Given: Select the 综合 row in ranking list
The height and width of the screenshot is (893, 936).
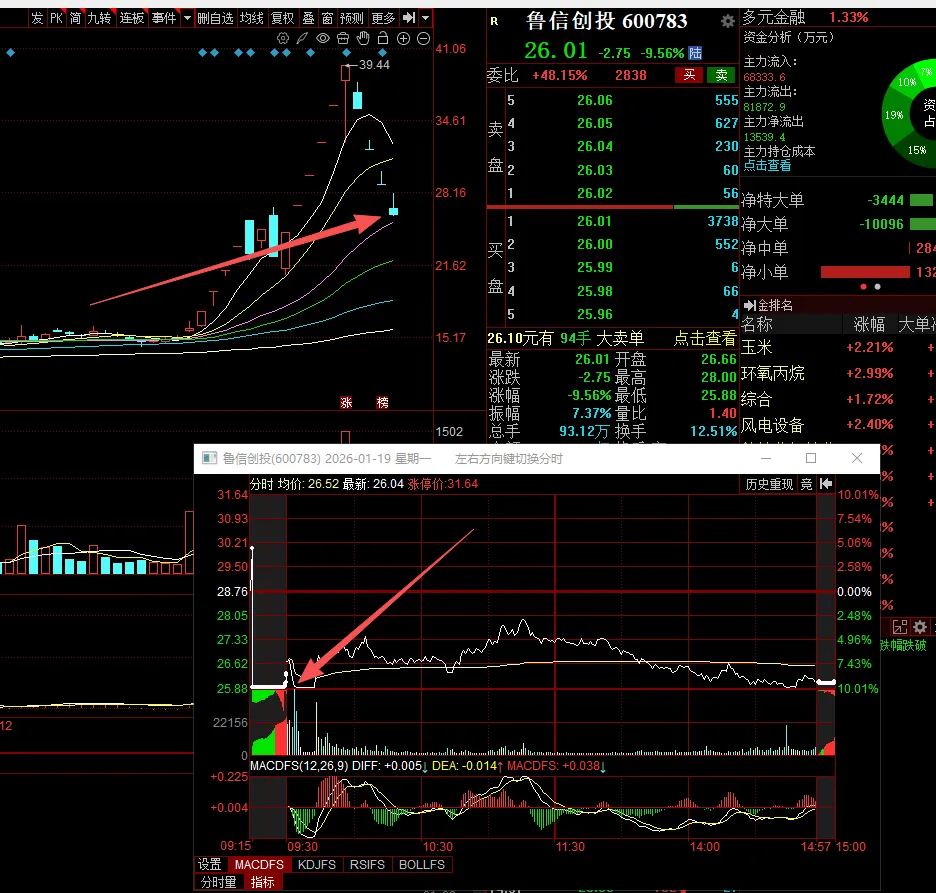Looking at the screenshot, I should (838, 399).
